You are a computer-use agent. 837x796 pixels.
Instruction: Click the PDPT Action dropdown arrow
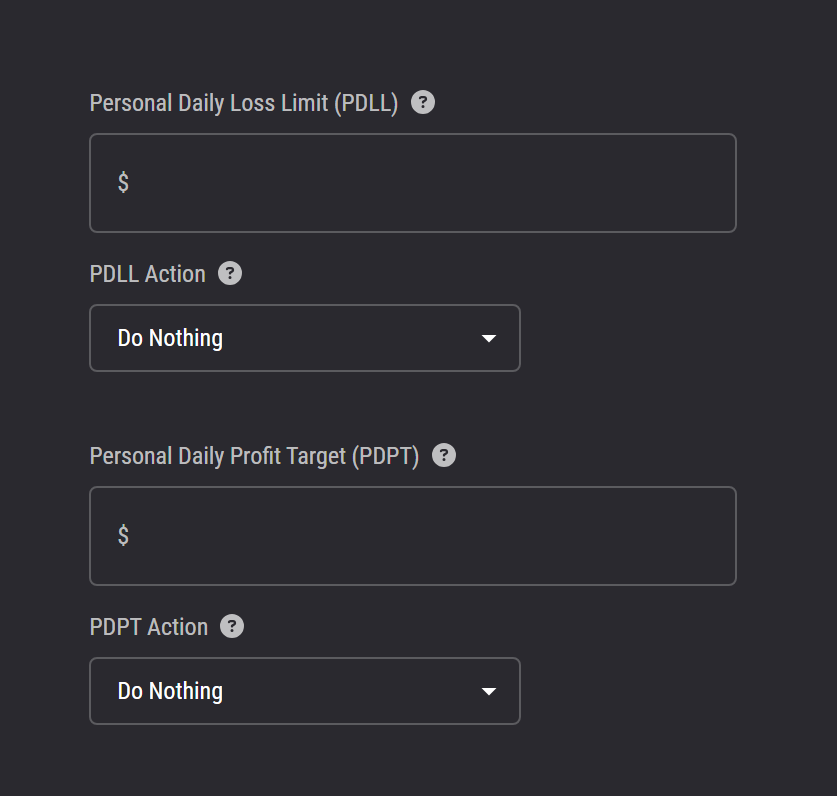pos(489,692)
